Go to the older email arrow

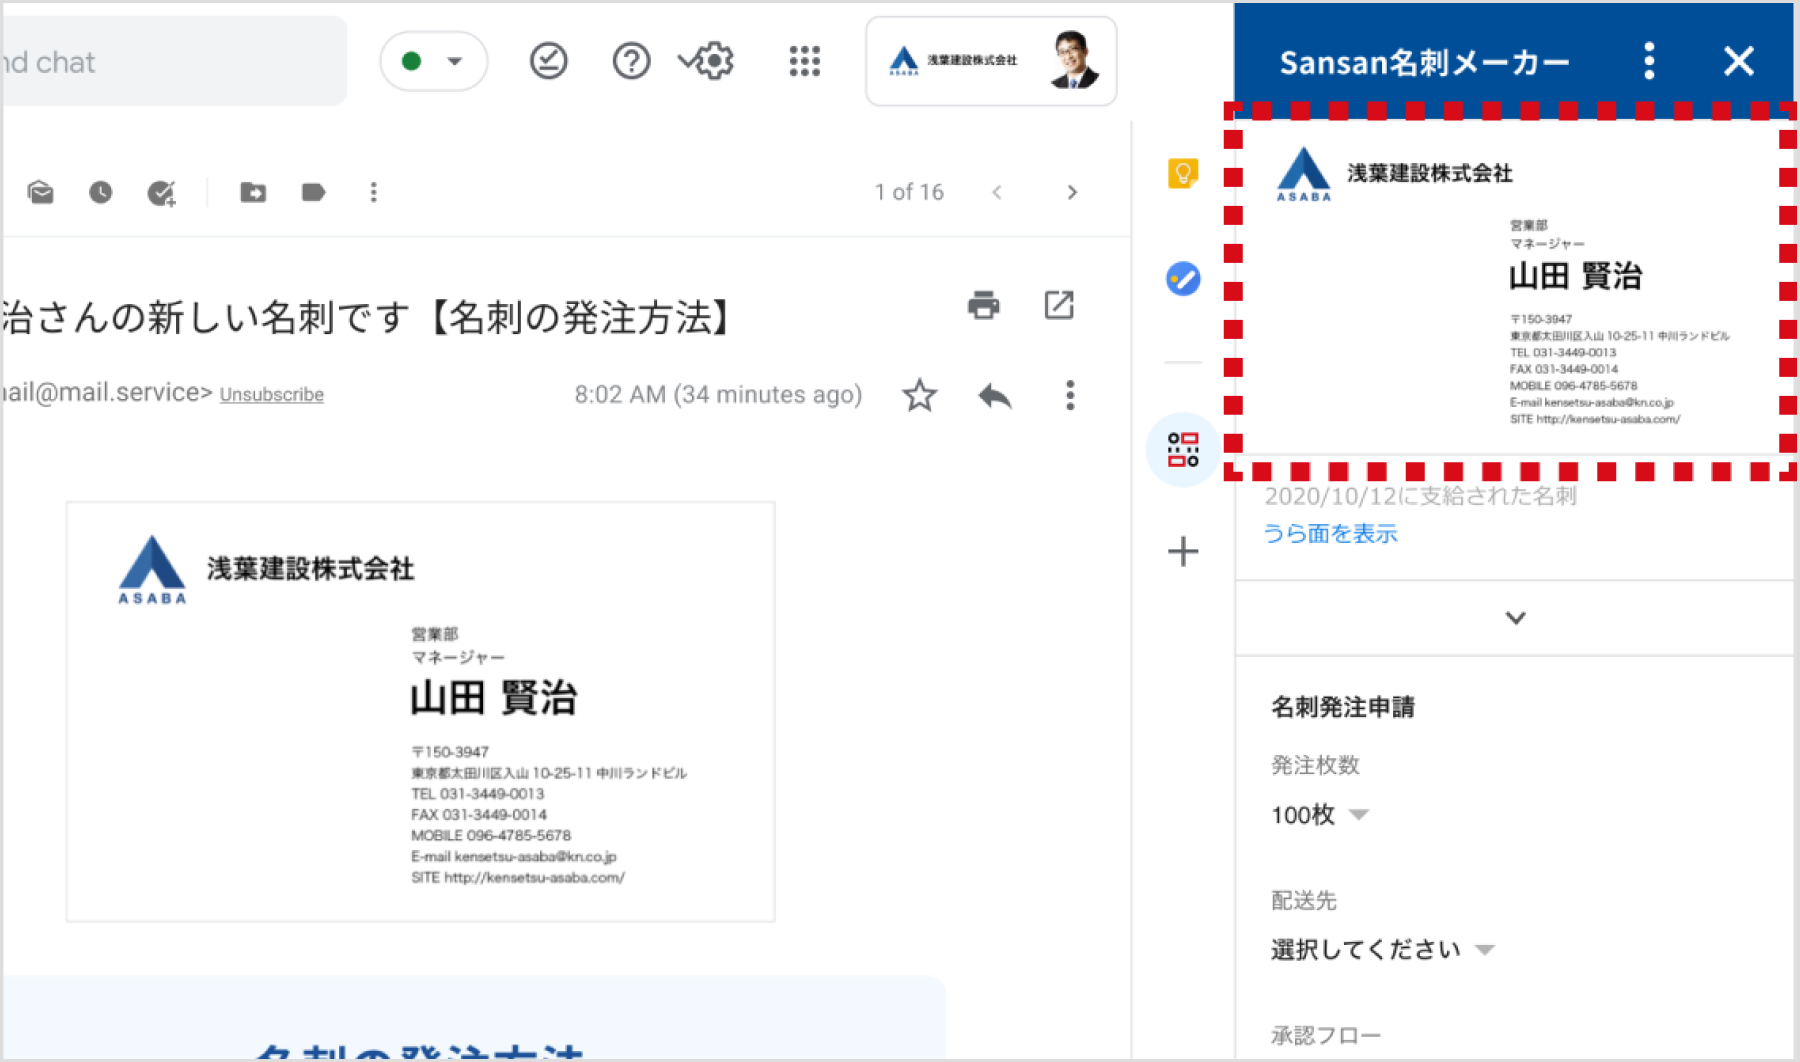tap(1072, 192)
